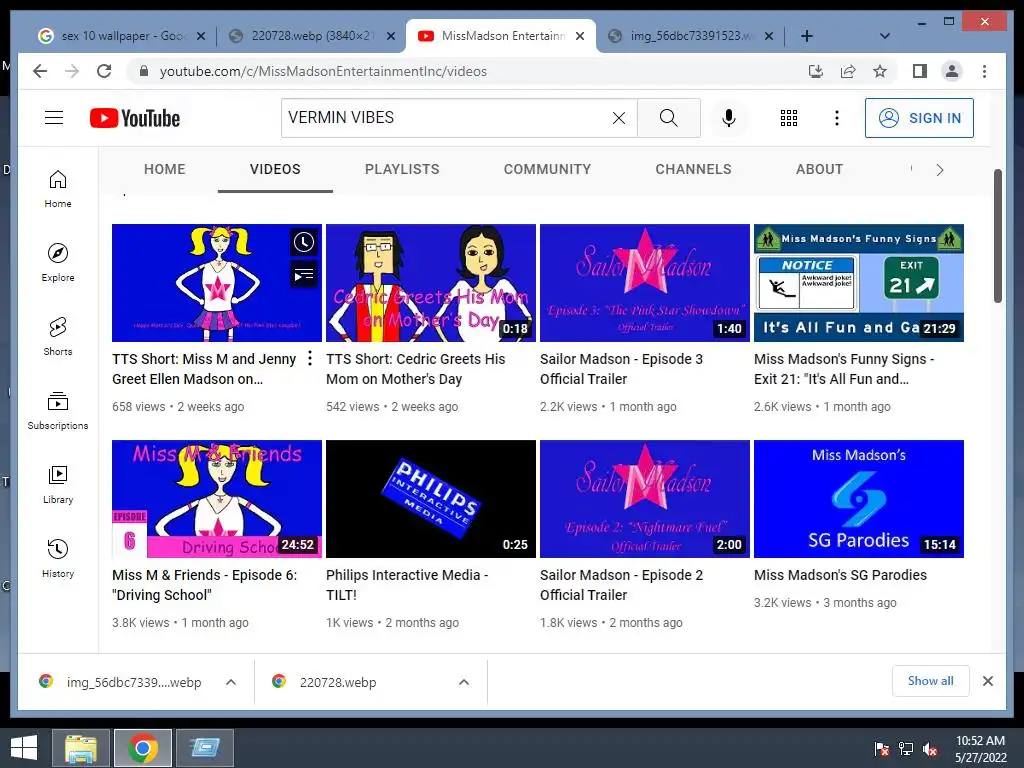The image size is (1024, 768).
Task: Share this page from address bar
Action: click(848, 71)
